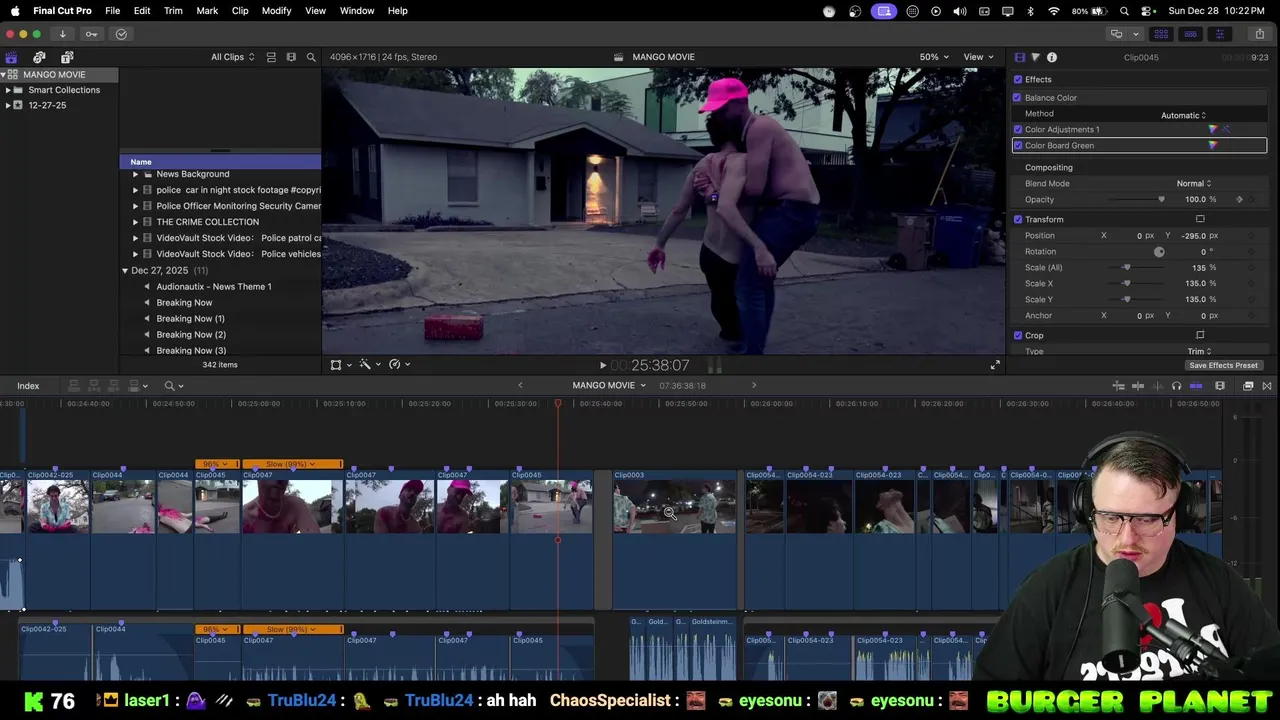1280x720 pixels.
Task: Enter full screen viewer with arrows icon
Action: 995,365
